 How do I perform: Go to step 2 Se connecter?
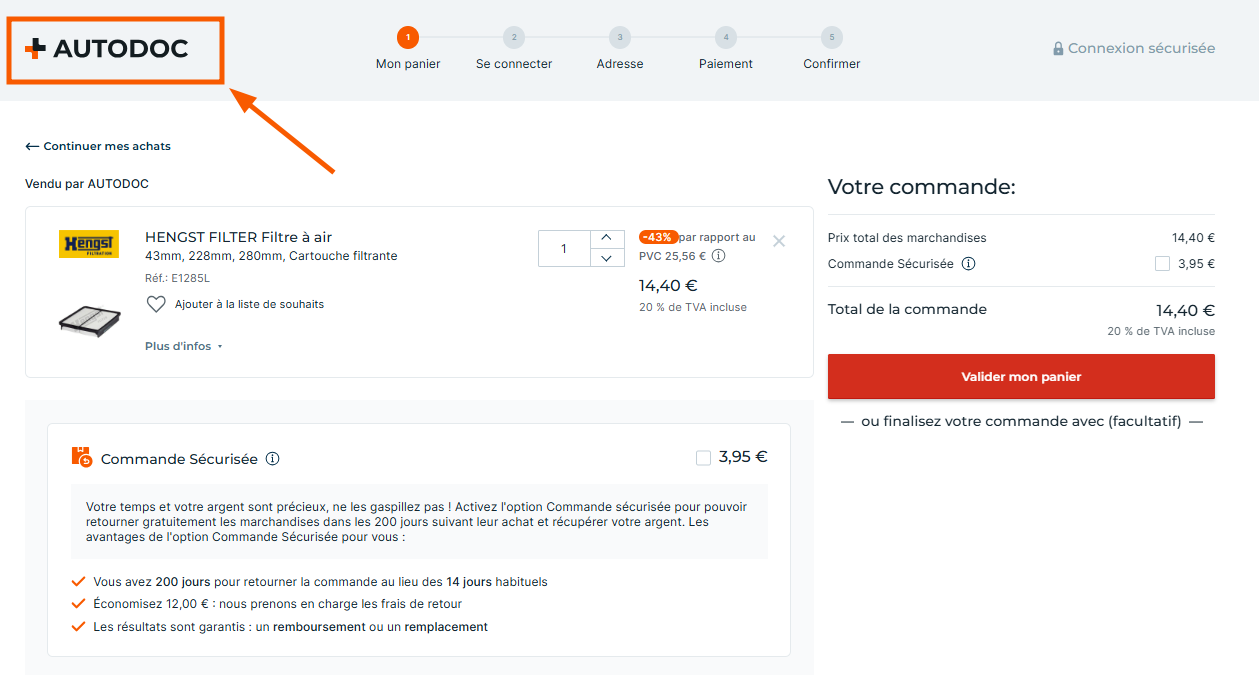click(x=514, y=38)
